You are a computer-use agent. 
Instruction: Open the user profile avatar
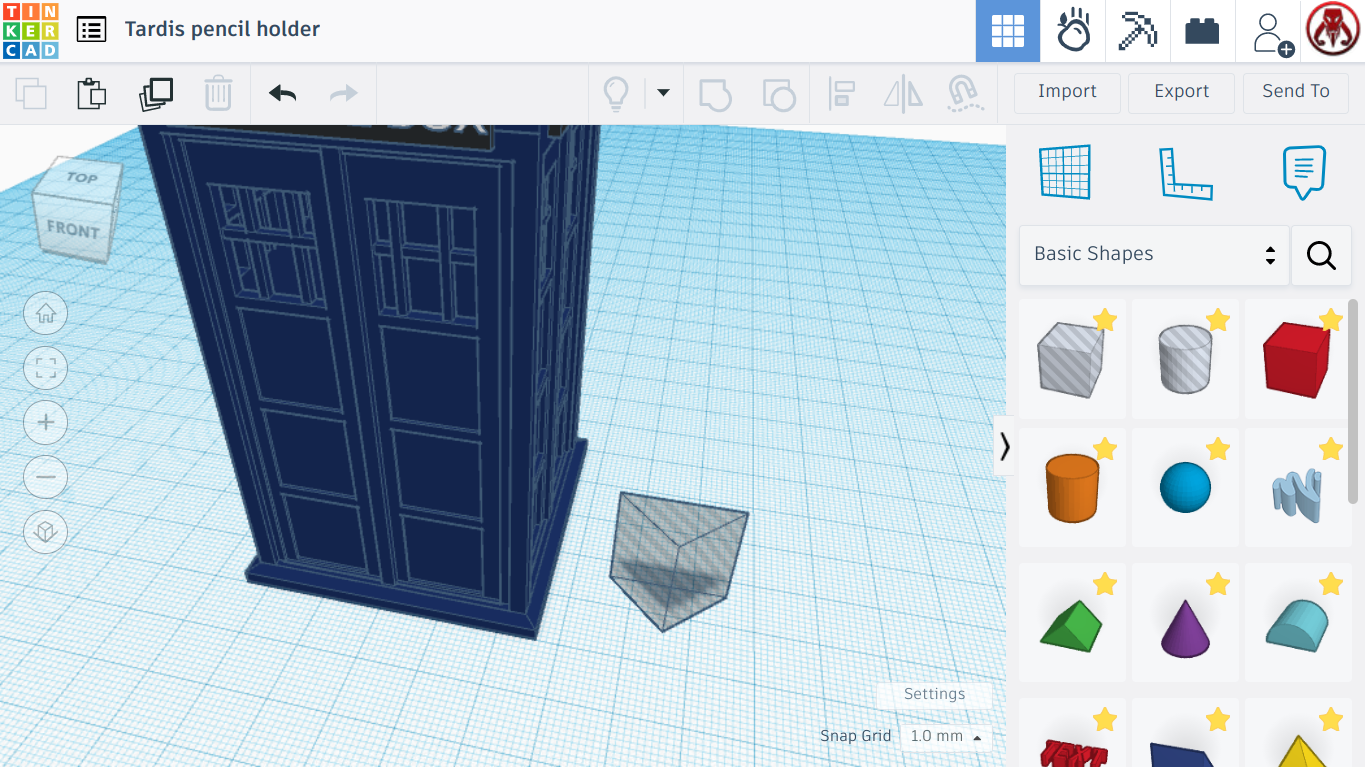pyautogui.click(x=1332, y=31)
